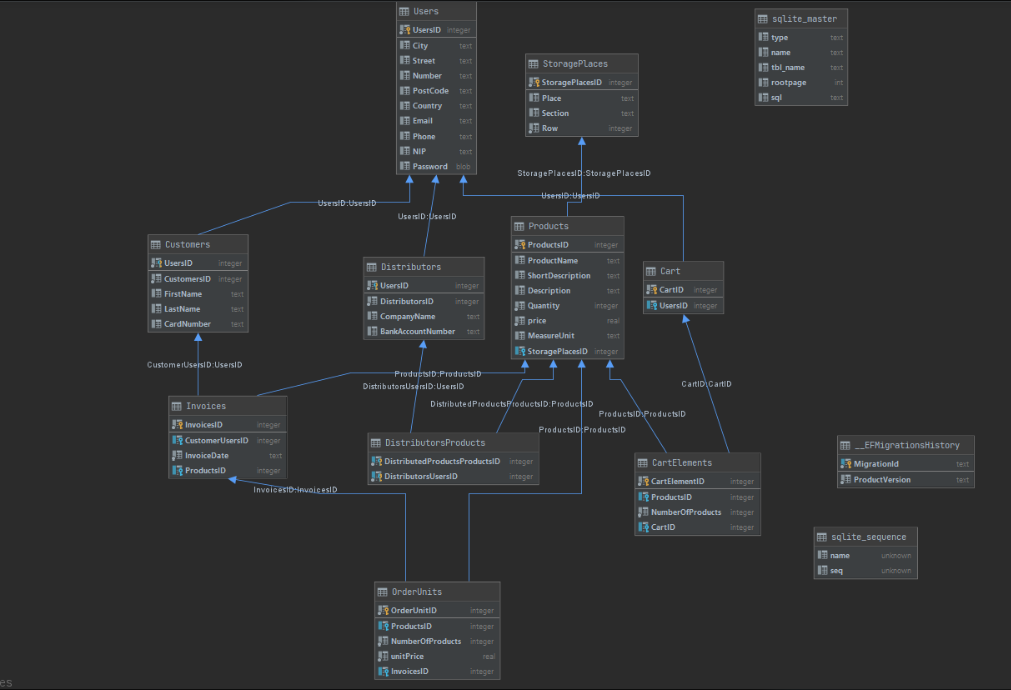This screenshot has height=690, width=1011.
Task: Select the CustomersID column in Customers
Action: click(198, 279)
